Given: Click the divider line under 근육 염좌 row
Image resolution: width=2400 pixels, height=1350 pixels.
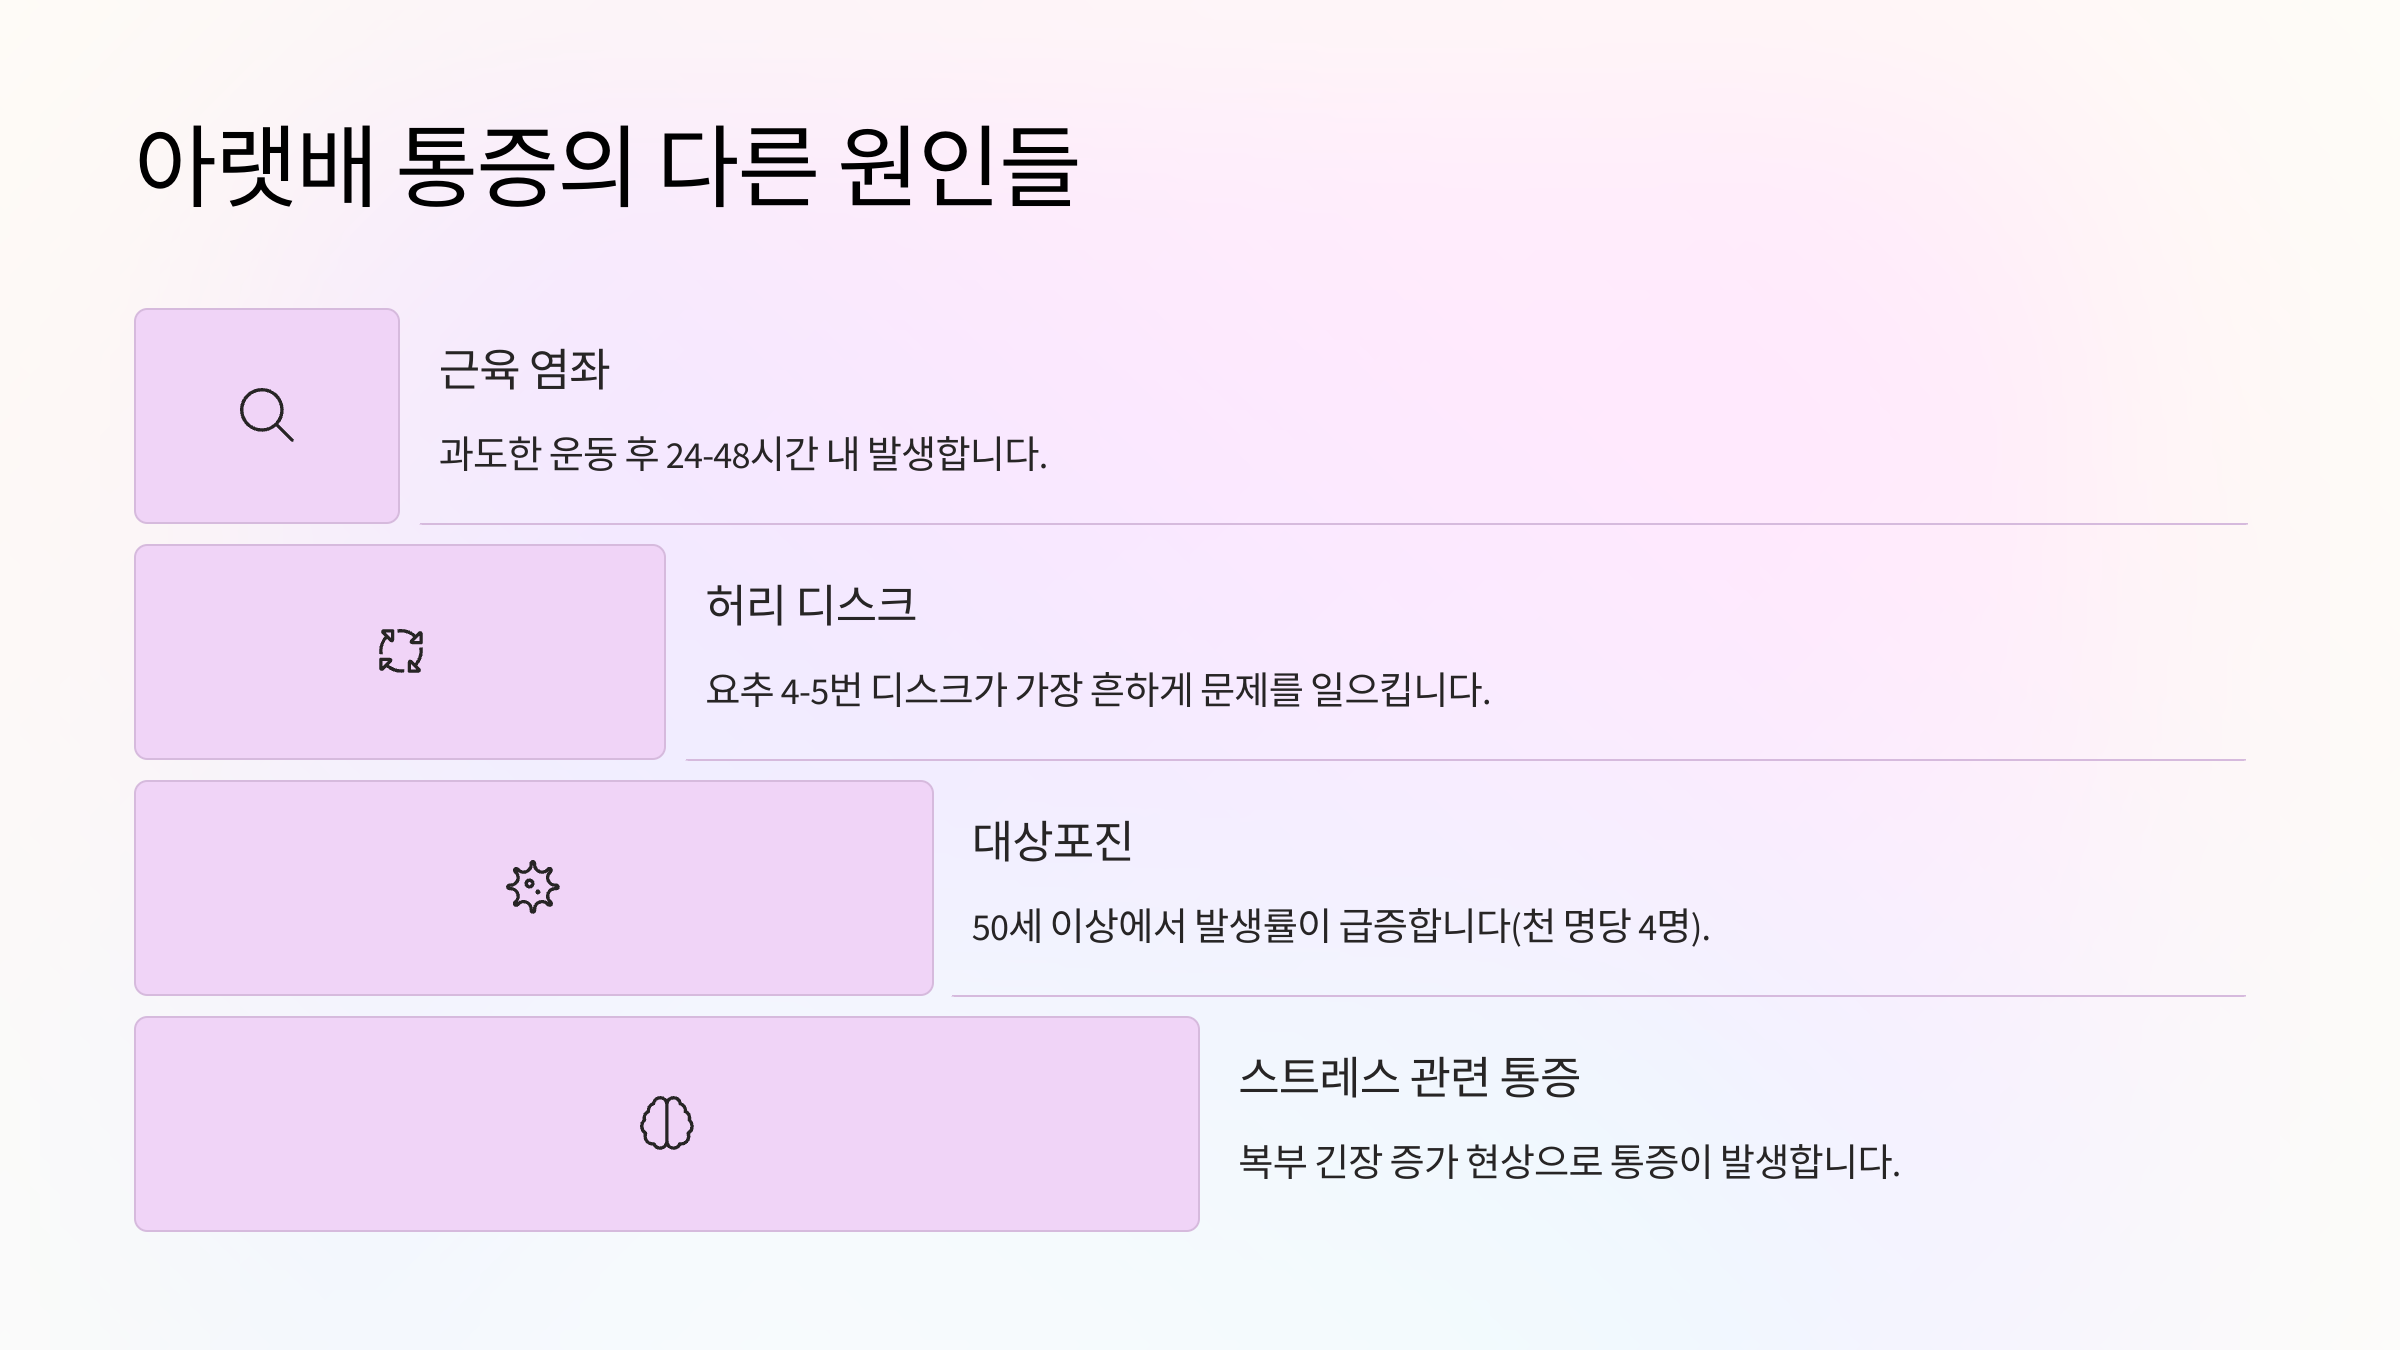Looking at the screenshot, I should (x=1333, y=523).
